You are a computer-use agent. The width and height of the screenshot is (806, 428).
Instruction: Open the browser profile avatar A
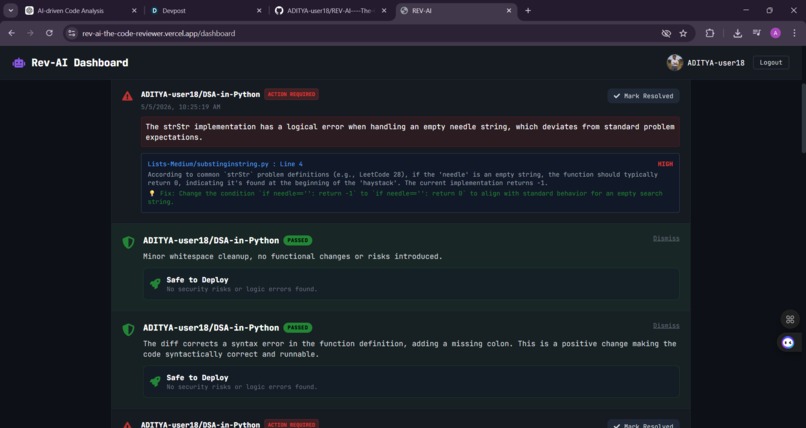coord(776,33)
